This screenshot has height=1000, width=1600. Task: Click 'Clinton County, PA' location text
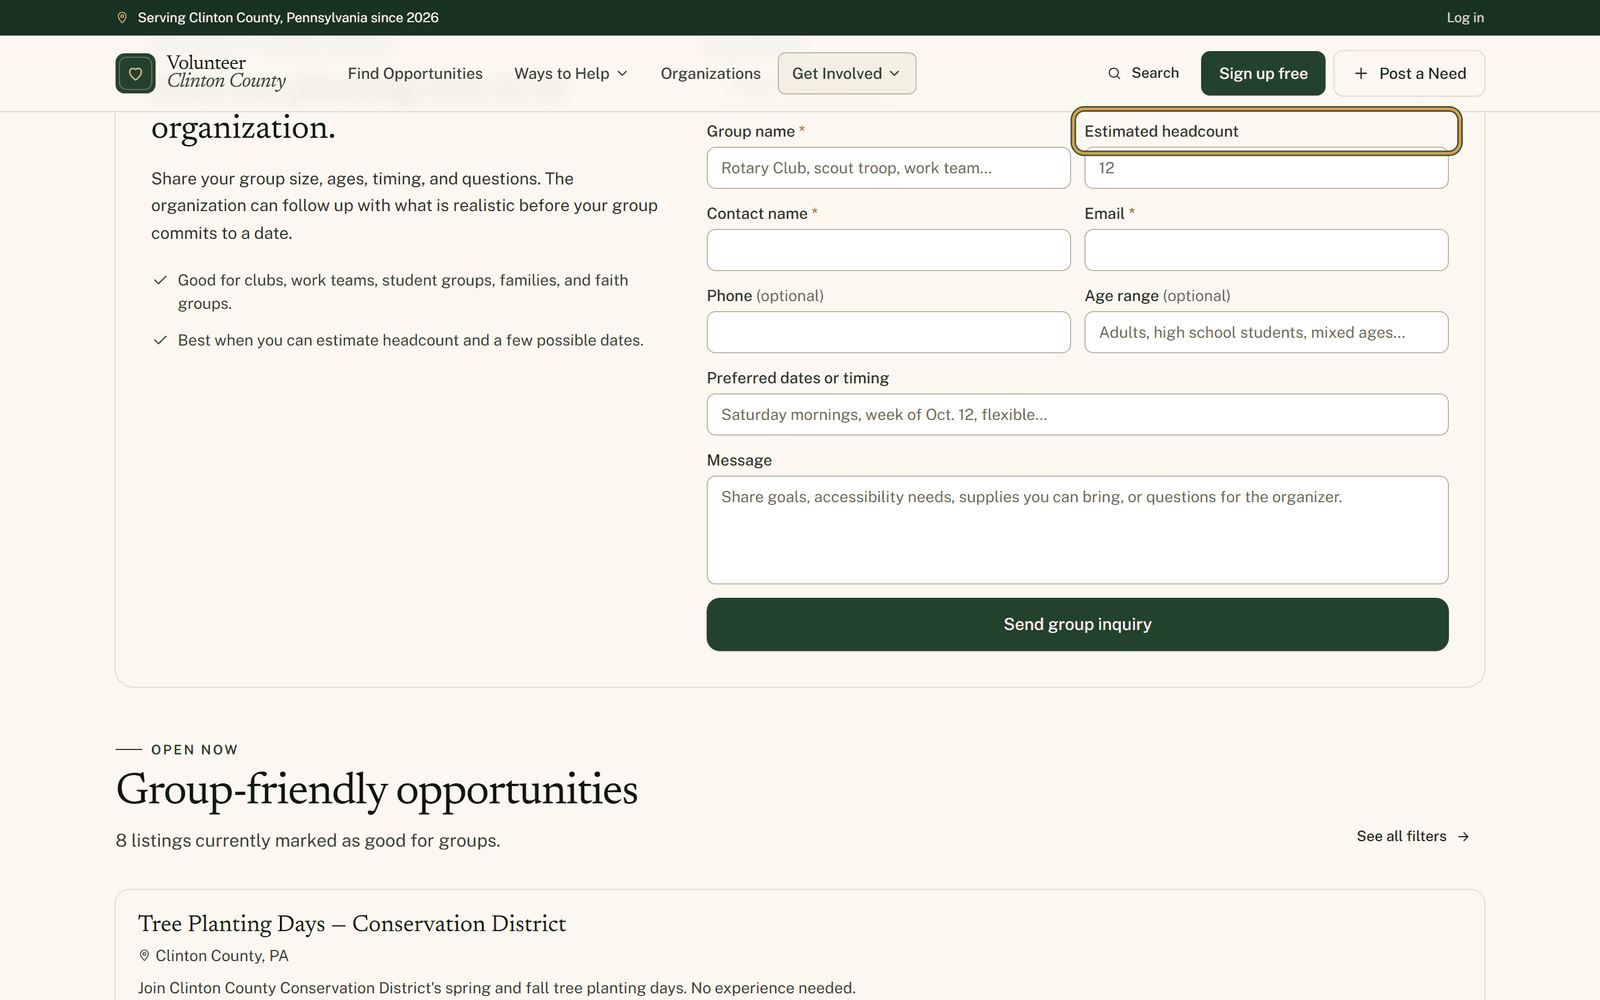[222, 956]
